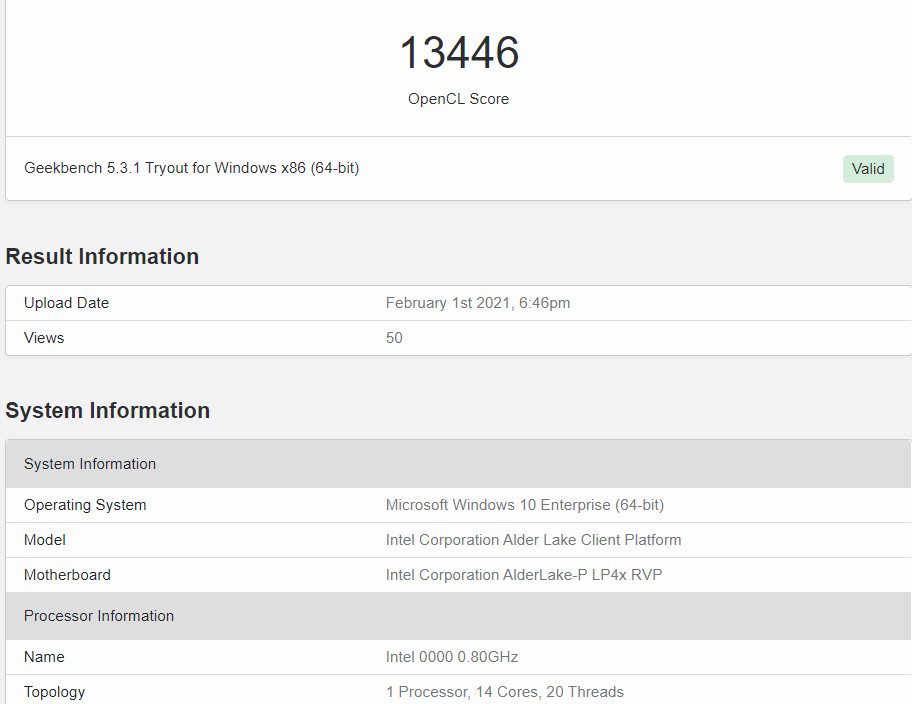The width and height of the screenshot is (912, 704).
Task: Select the February 1st 2021, 6:46pm value
Action: click(x=478, y=303)
